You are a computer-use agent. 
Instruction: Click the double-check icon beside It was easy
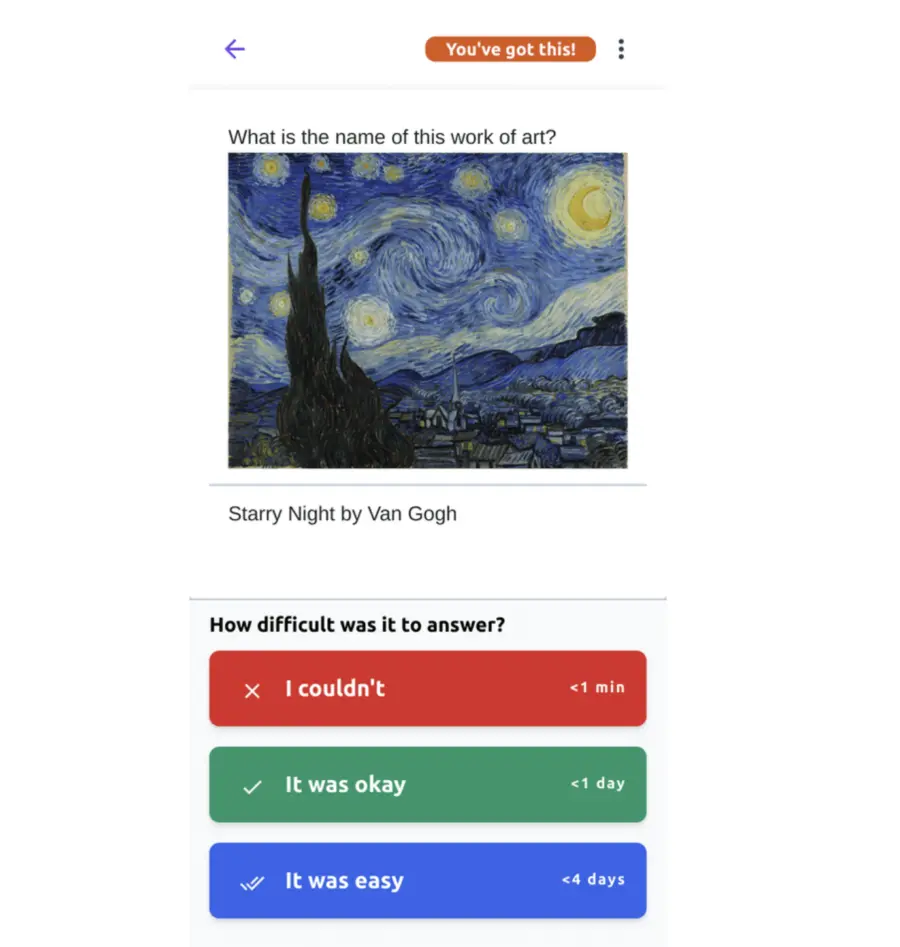[x=252, y=882]
